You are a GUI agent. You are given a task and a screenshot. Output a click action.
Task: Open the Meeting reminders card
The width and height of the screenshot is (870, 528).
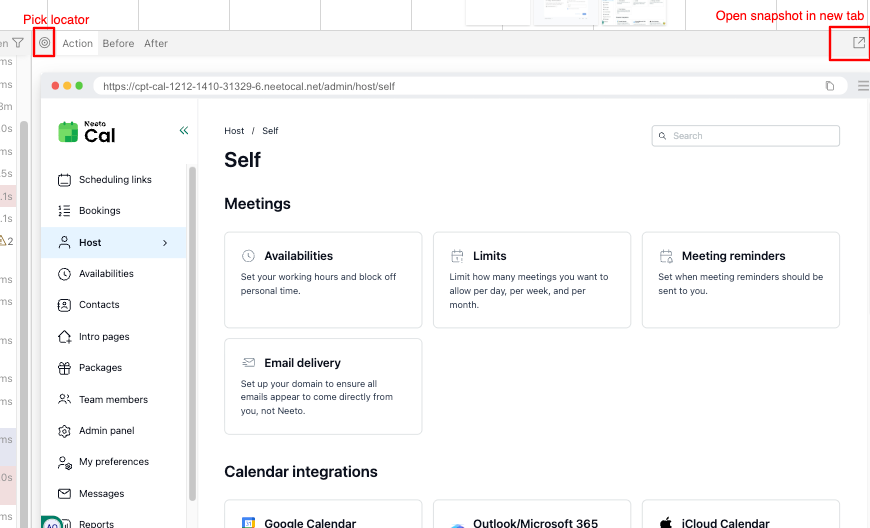click(x=740, y=279)
